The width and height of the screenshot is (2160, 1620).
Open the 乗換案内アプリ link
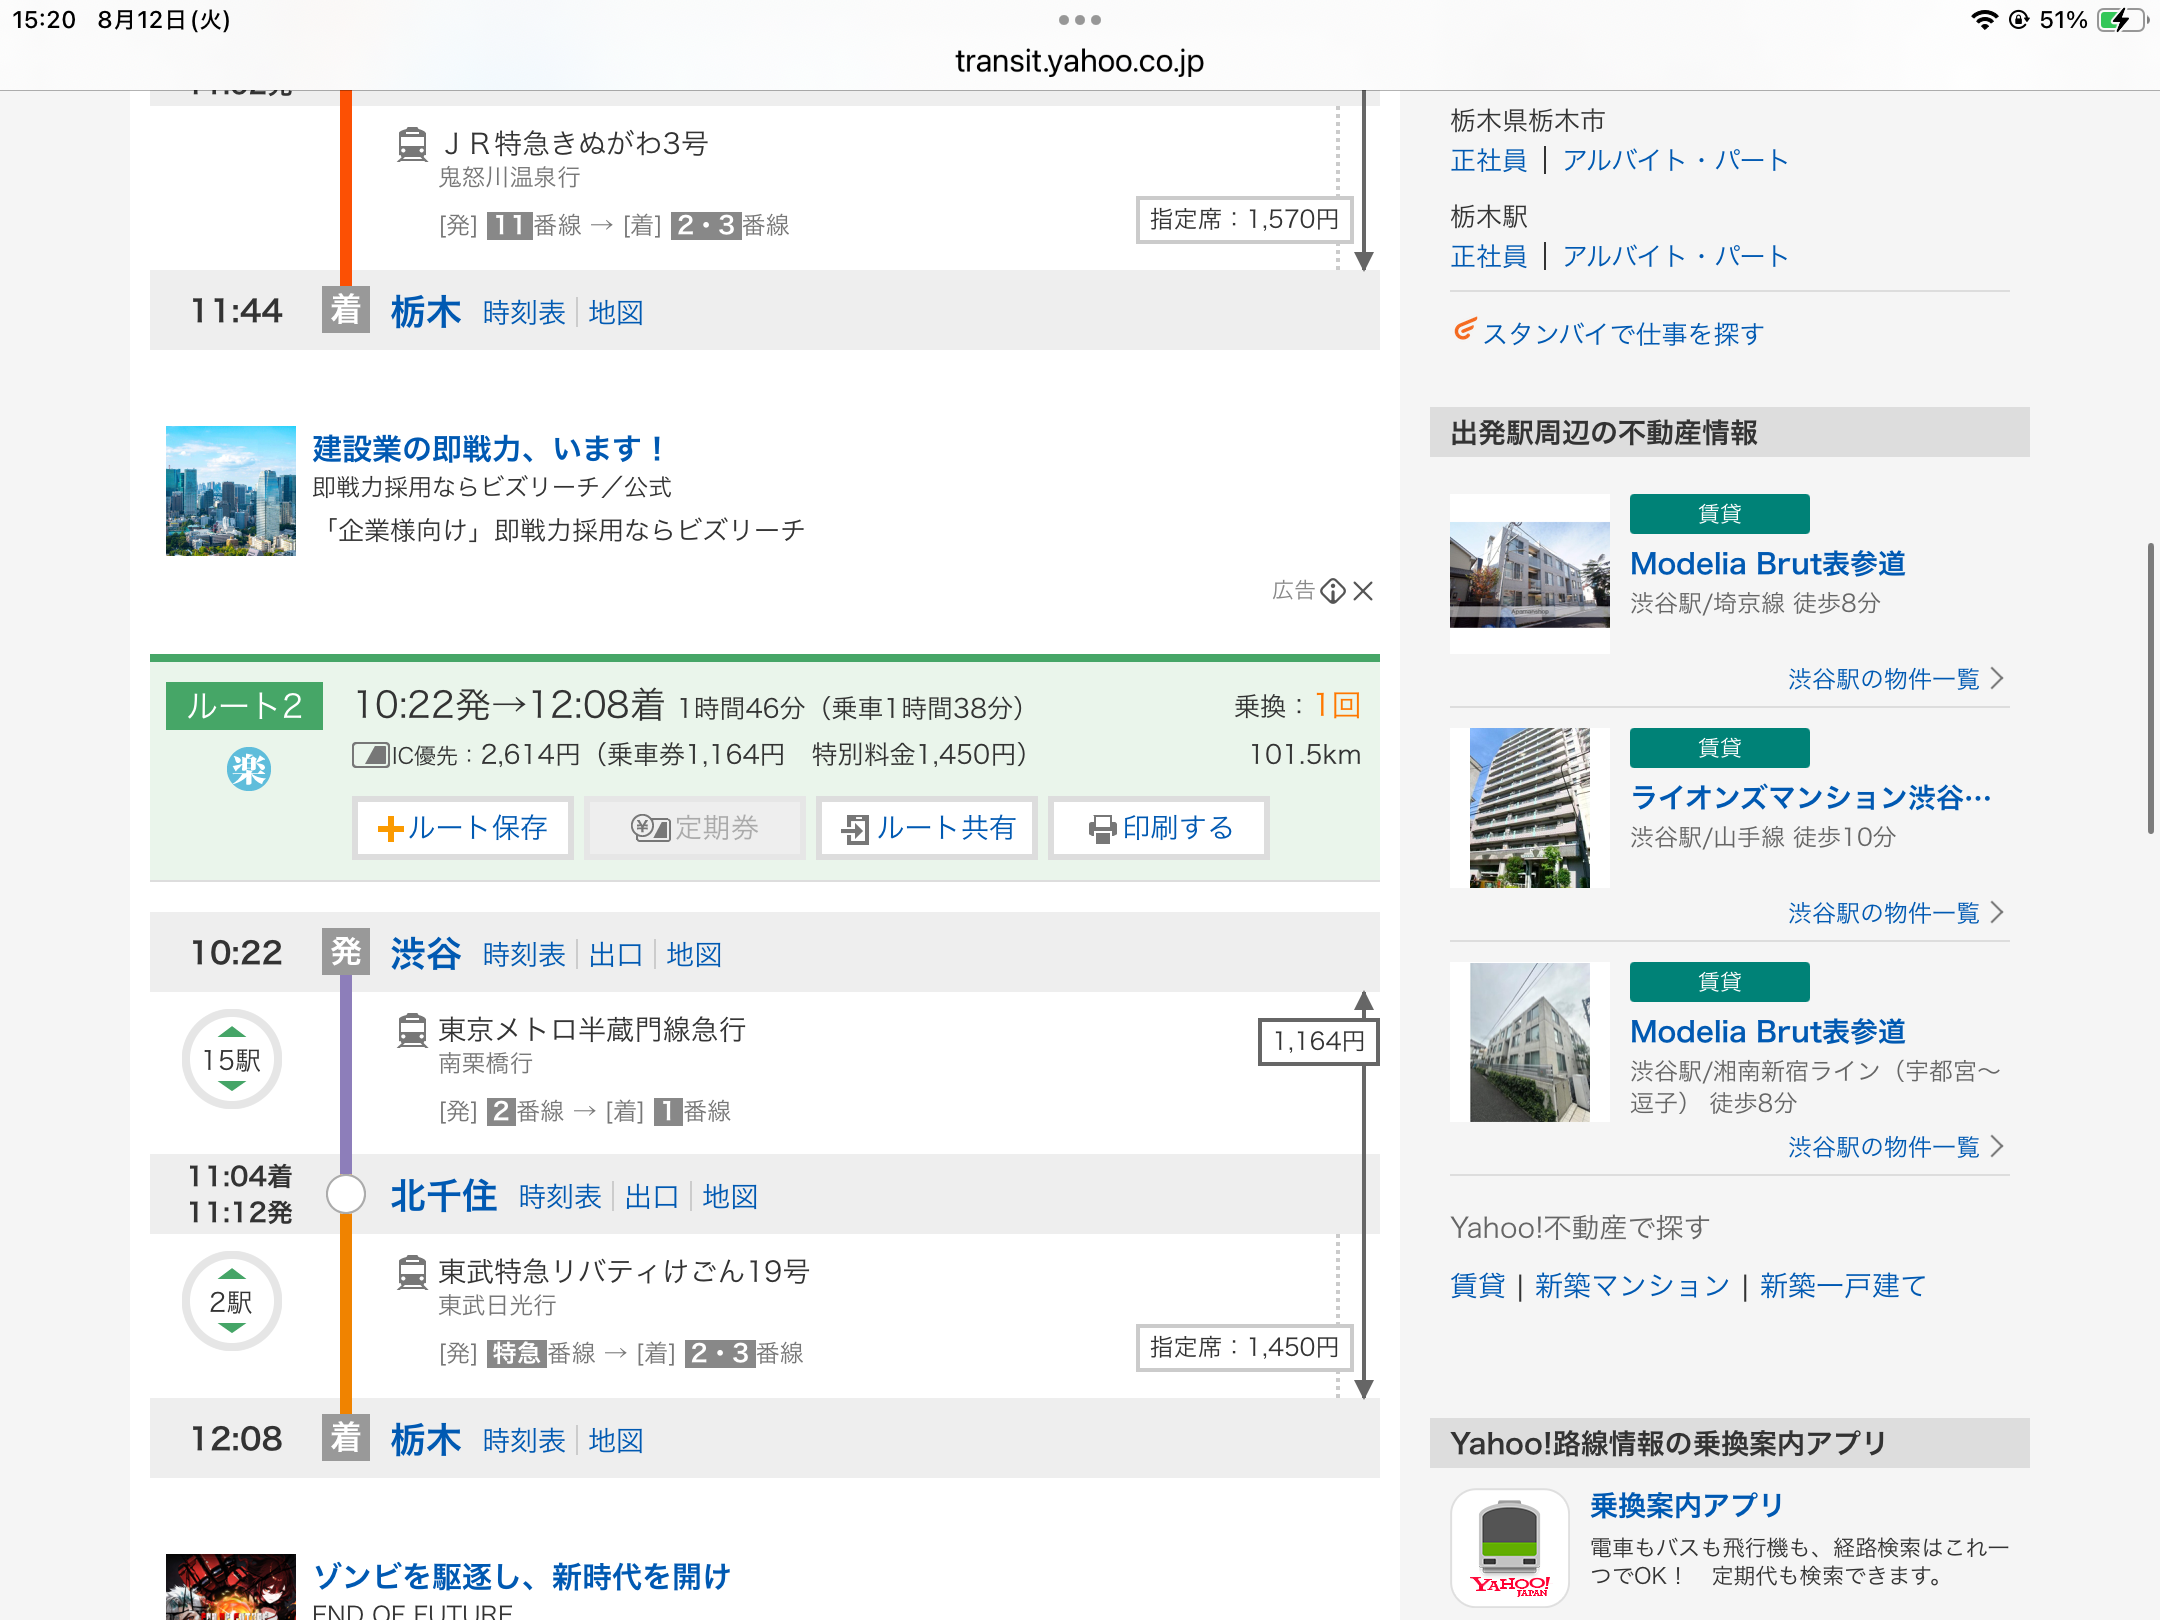(1687, 1505)
